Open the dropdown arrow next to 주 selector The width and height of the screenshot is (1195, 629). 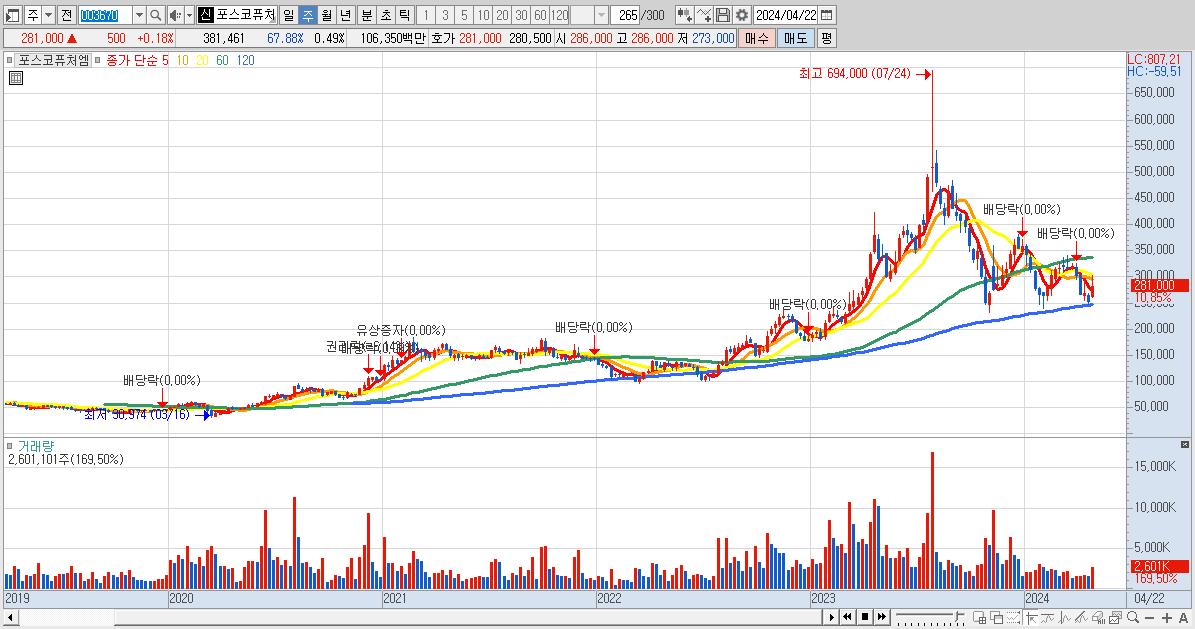click(x=48, y=15)
